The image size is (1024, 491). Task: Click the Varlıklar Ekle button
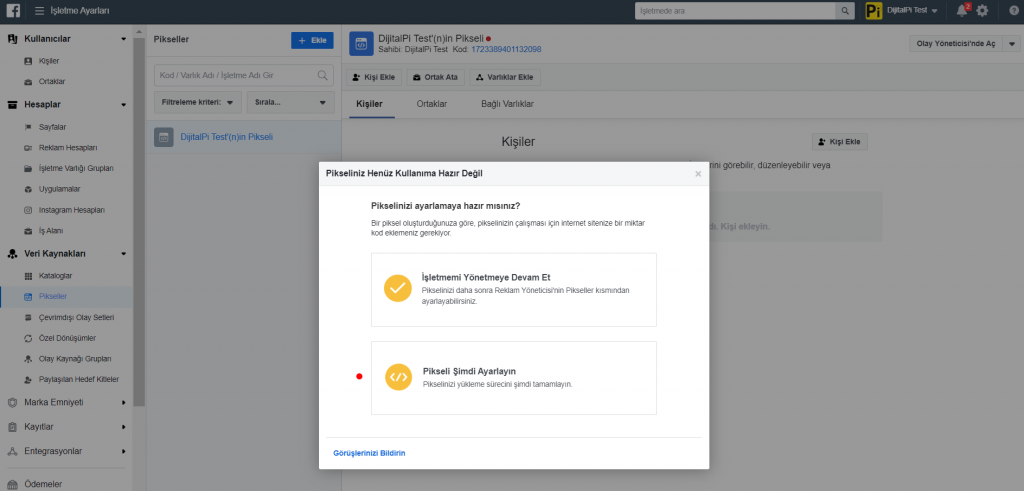click(505, 77)
